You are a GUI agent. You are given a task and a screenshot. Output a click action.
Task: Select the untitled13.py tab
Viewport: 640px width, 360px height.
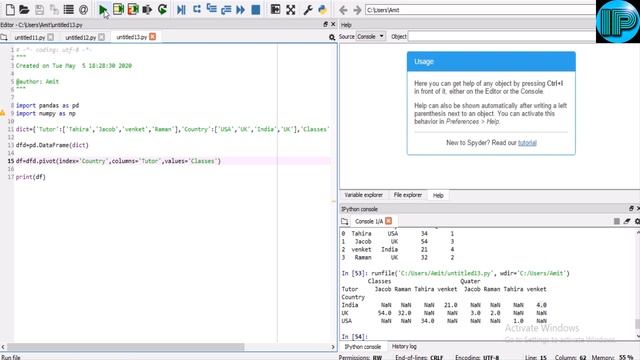pyautogui.click(x=131, y=37)
